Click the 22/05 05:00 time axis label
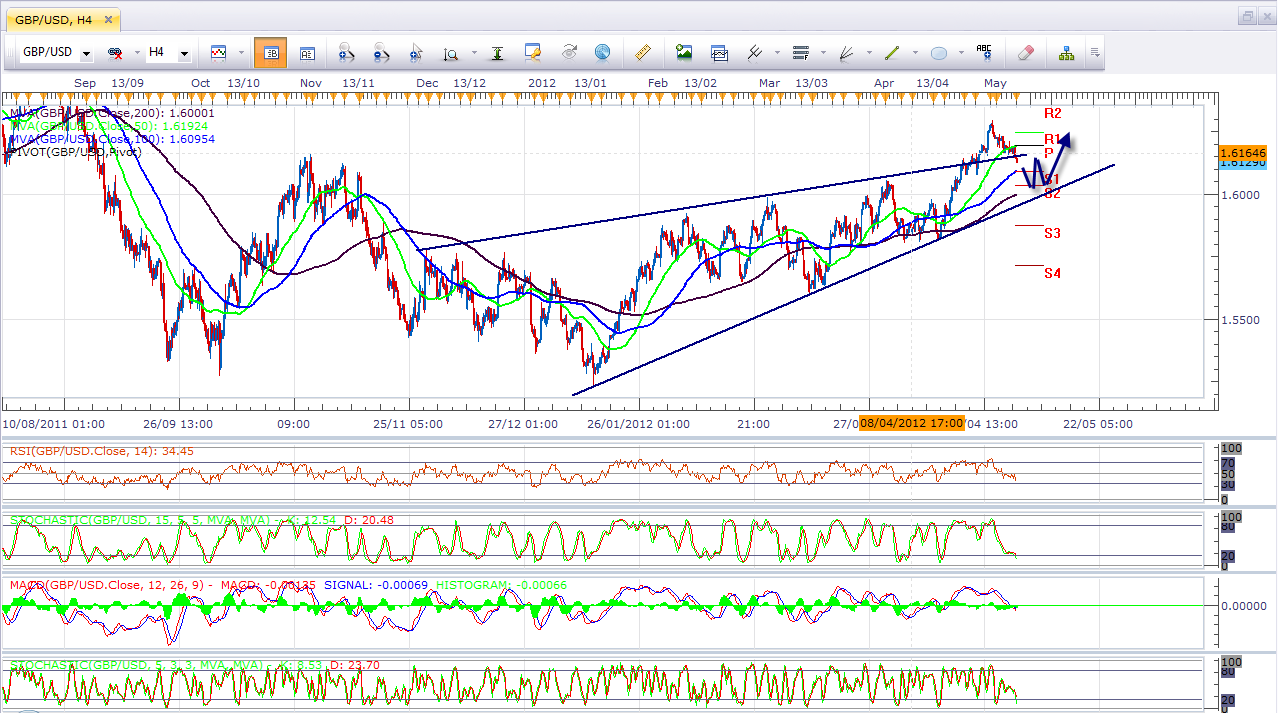 (1098, 423)
